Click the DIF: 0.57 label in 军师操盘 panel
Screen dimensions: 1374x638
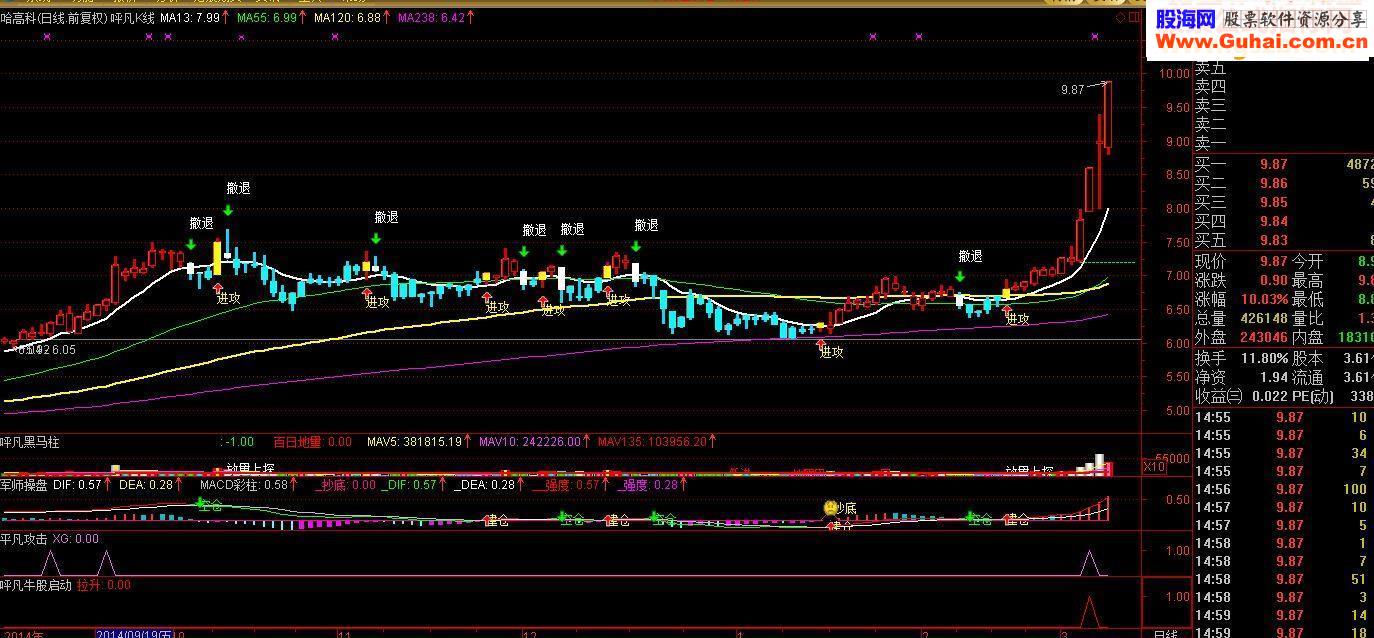coord(77,484)
